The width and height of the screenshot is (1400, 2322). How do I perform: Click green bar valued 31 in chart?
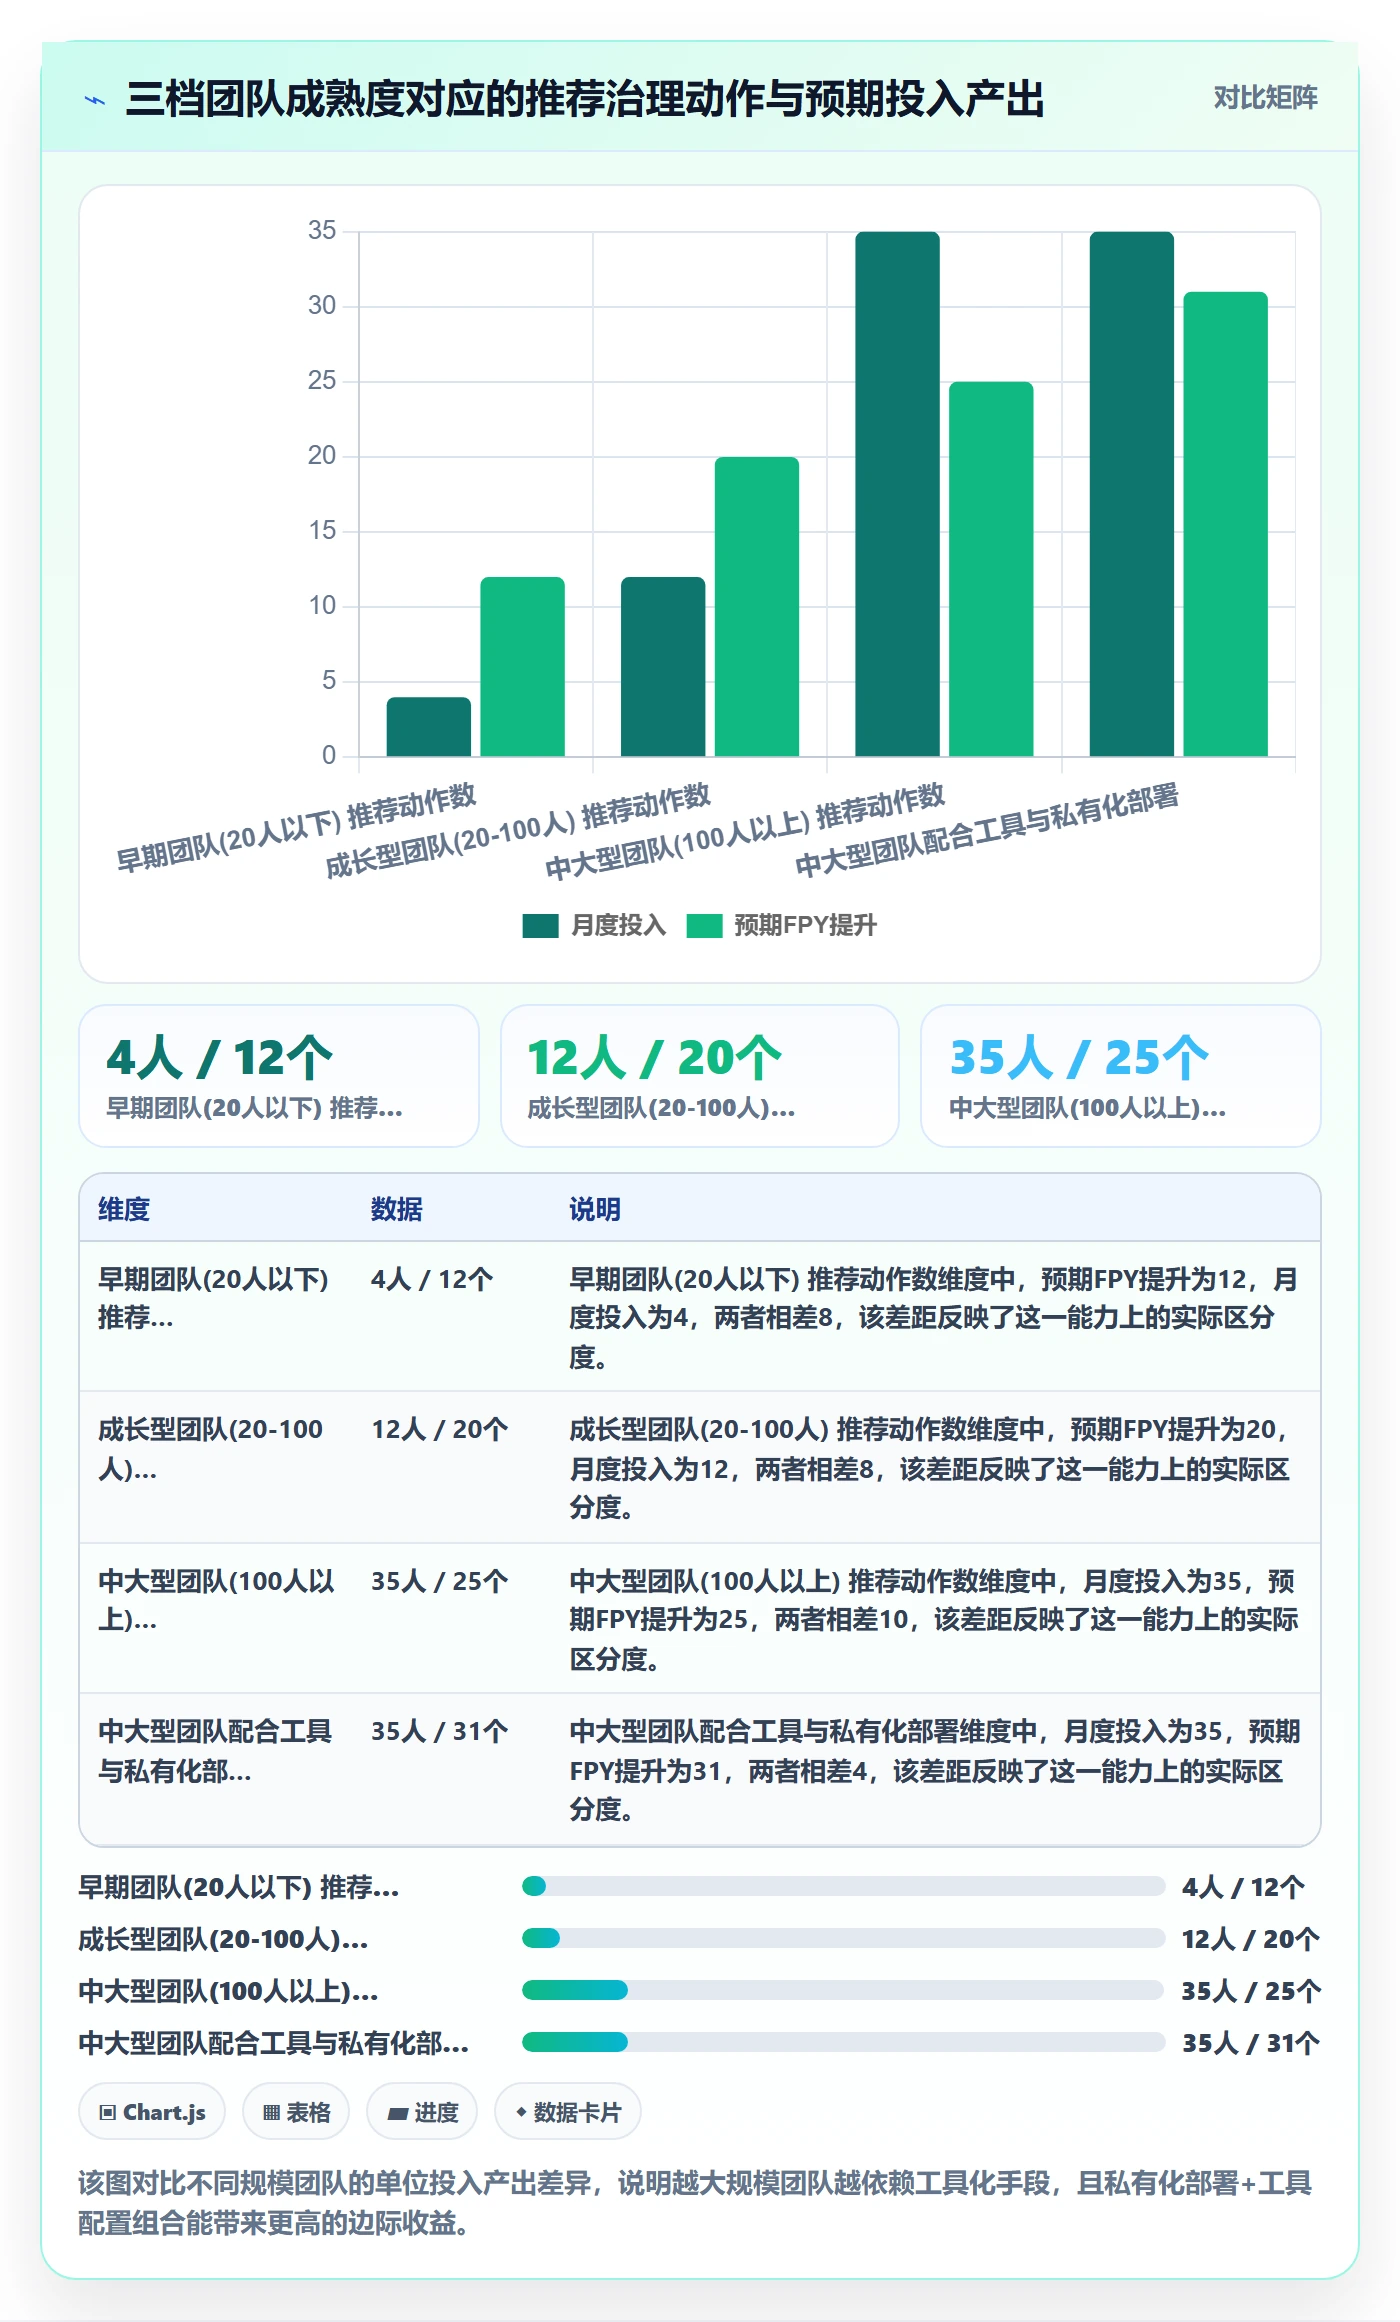pos(1226,524)
